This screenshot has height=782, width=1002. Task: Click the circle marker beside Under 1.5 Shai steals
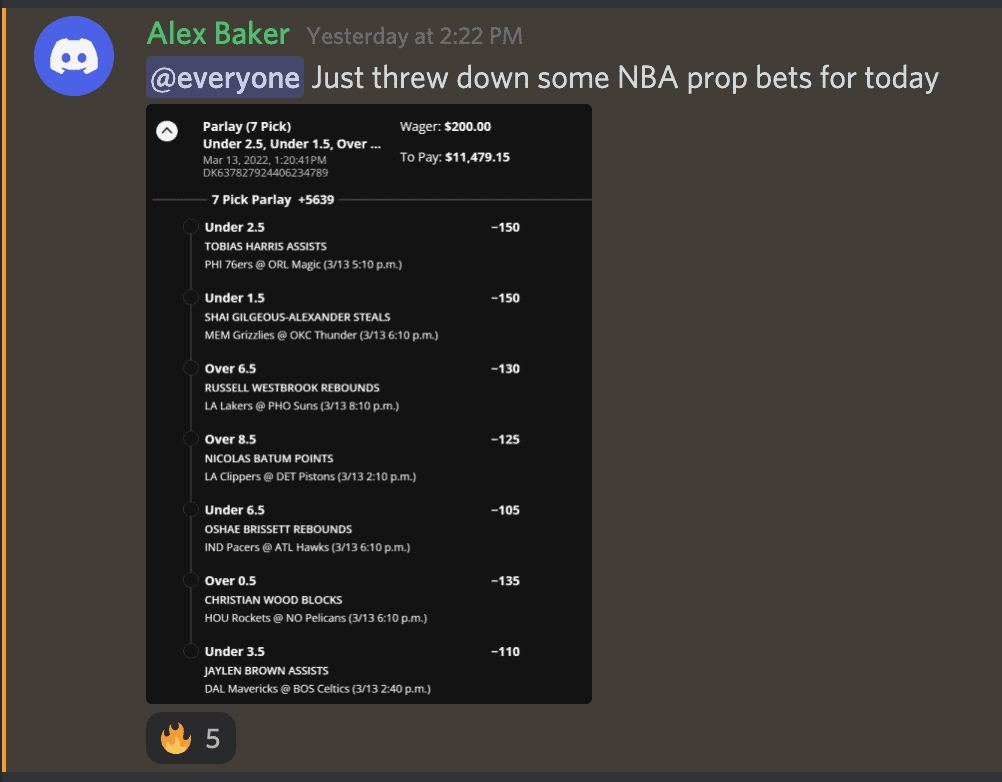click(x=190, y=297)
